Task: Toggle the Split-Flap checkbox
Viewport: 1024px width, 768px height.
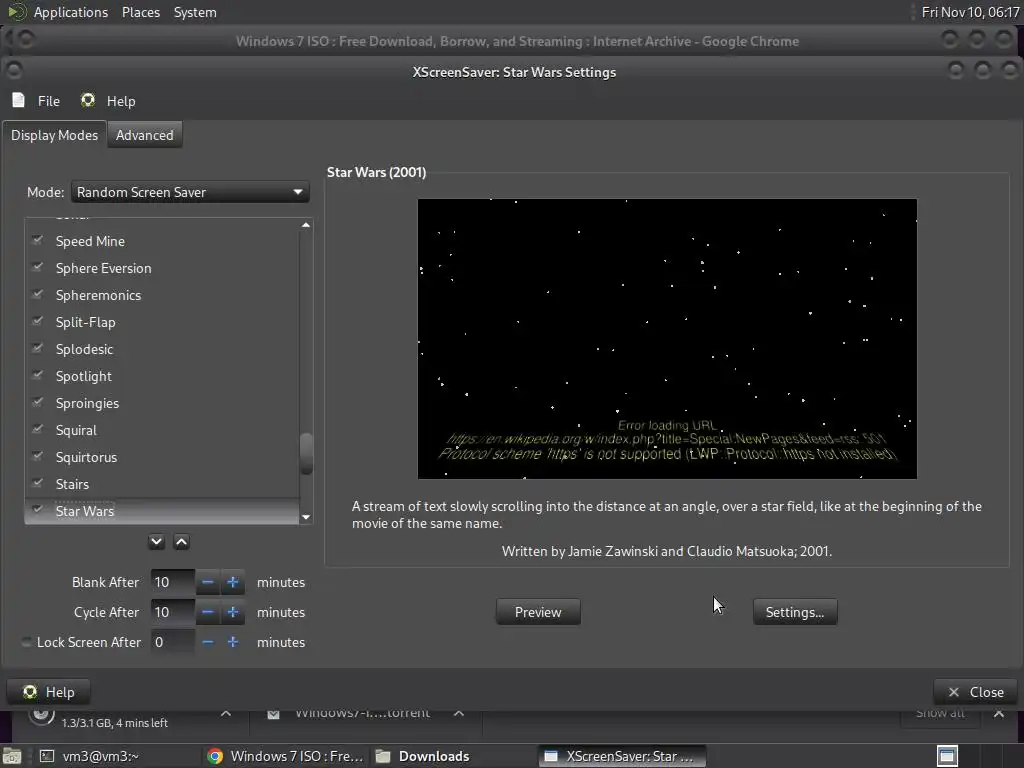Action: (x=37, y=321)
